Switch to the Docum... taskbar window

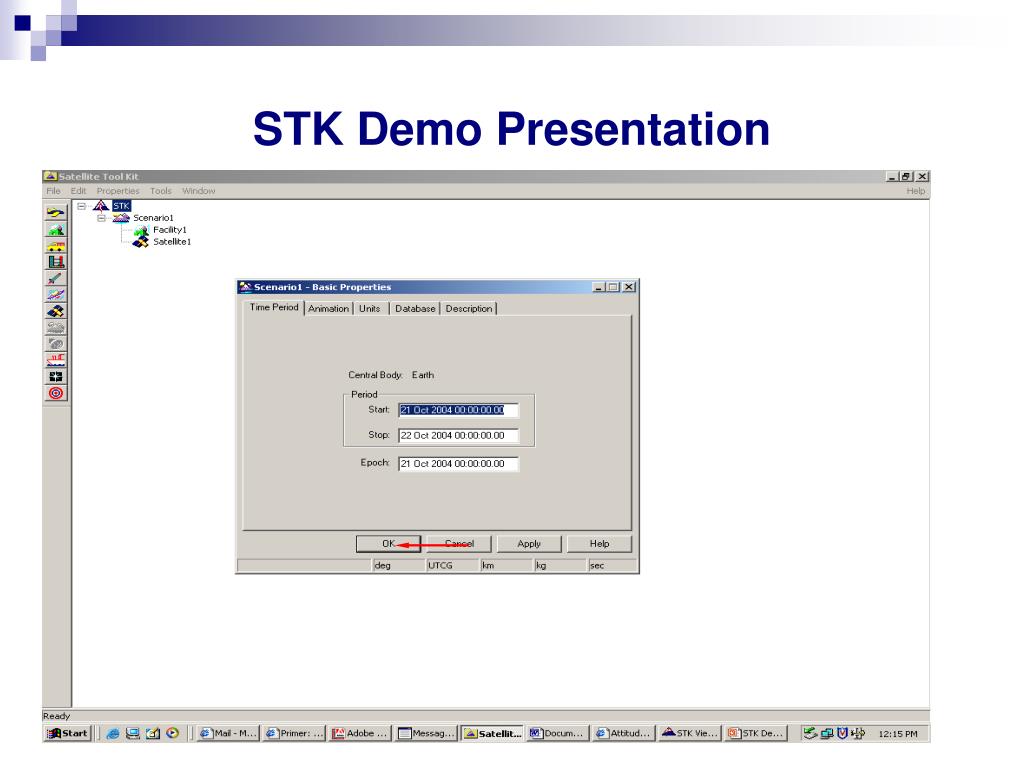coord(558,733)
